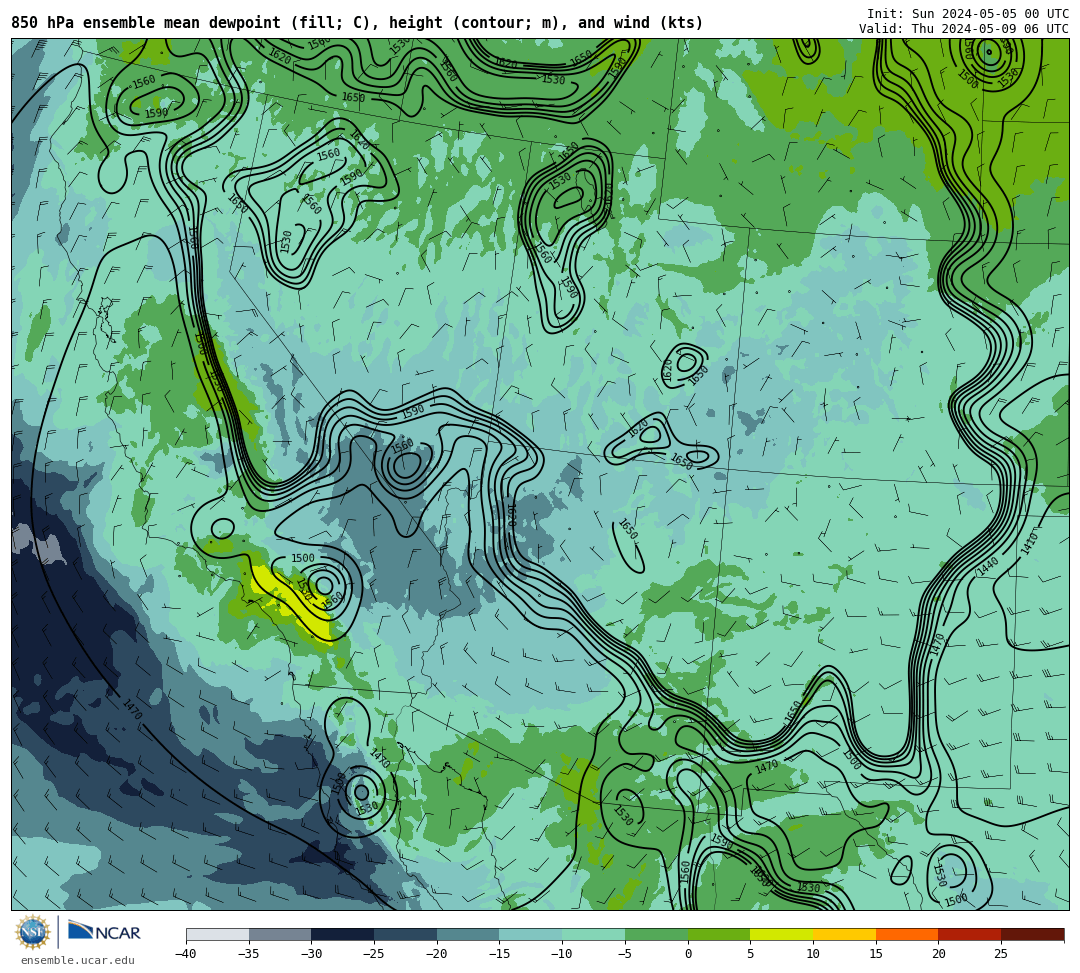Click the olive green colorbar swatch from 0 to 5

pyautogui.click(x=718, y=934)
